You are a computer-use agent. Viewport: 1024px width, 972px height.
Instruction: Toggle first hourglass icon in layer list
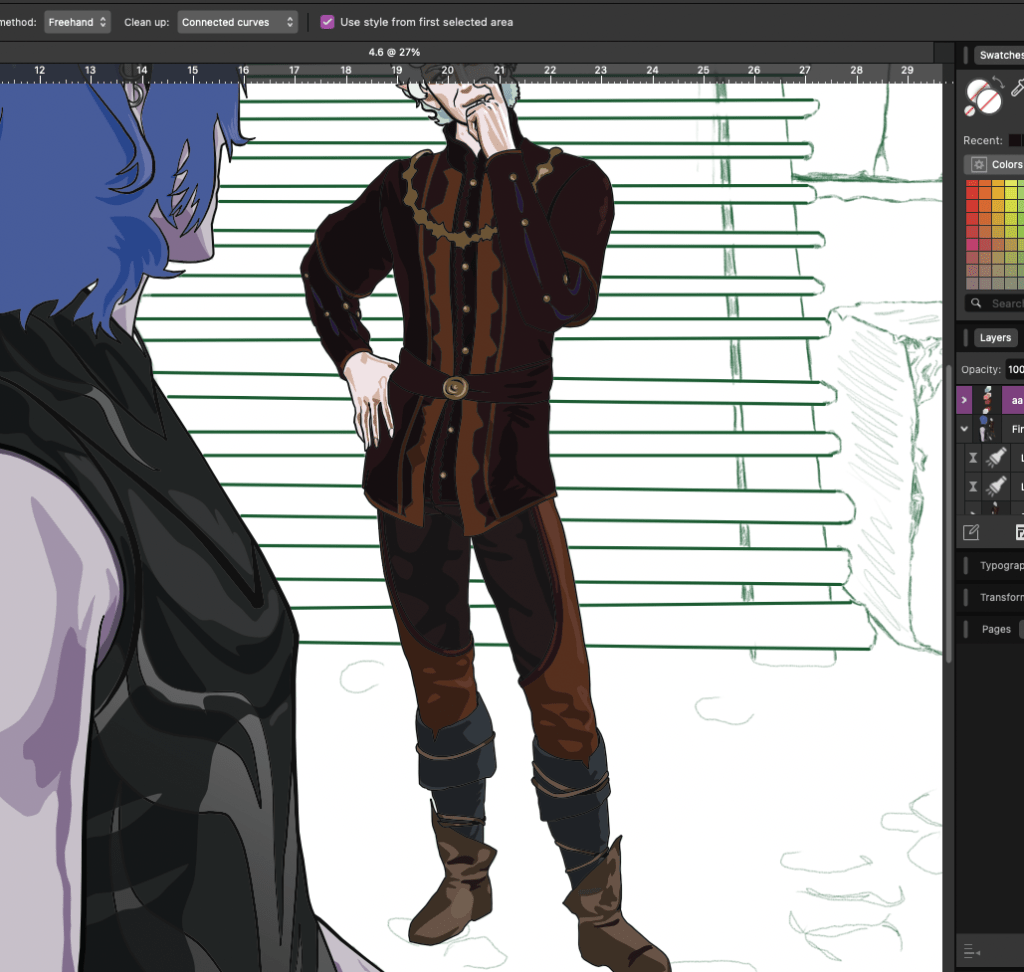[973, 457]
